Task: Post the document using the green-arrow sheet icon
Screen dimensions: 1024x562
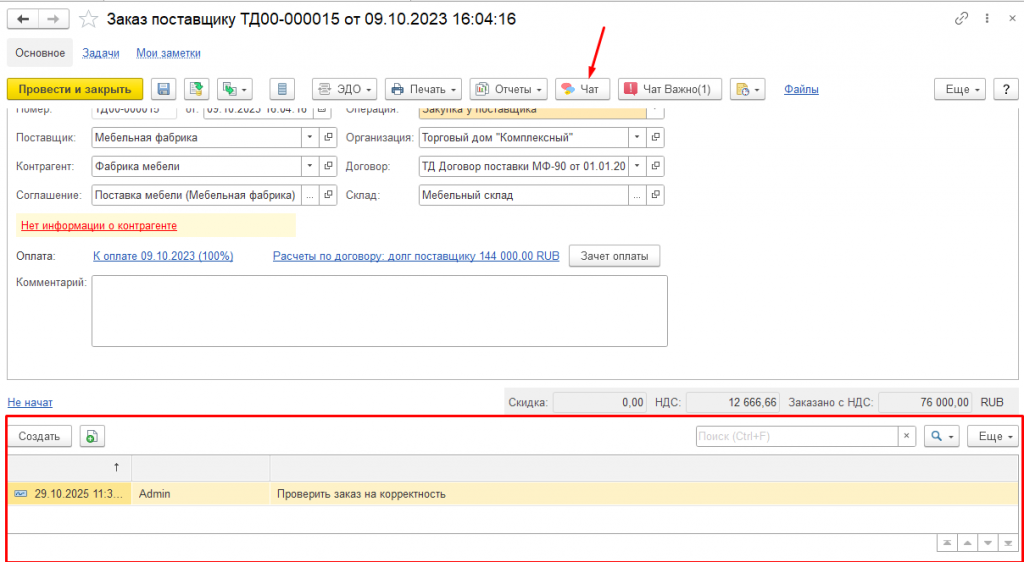Action: pyautogui.click(x=196, y=89)
